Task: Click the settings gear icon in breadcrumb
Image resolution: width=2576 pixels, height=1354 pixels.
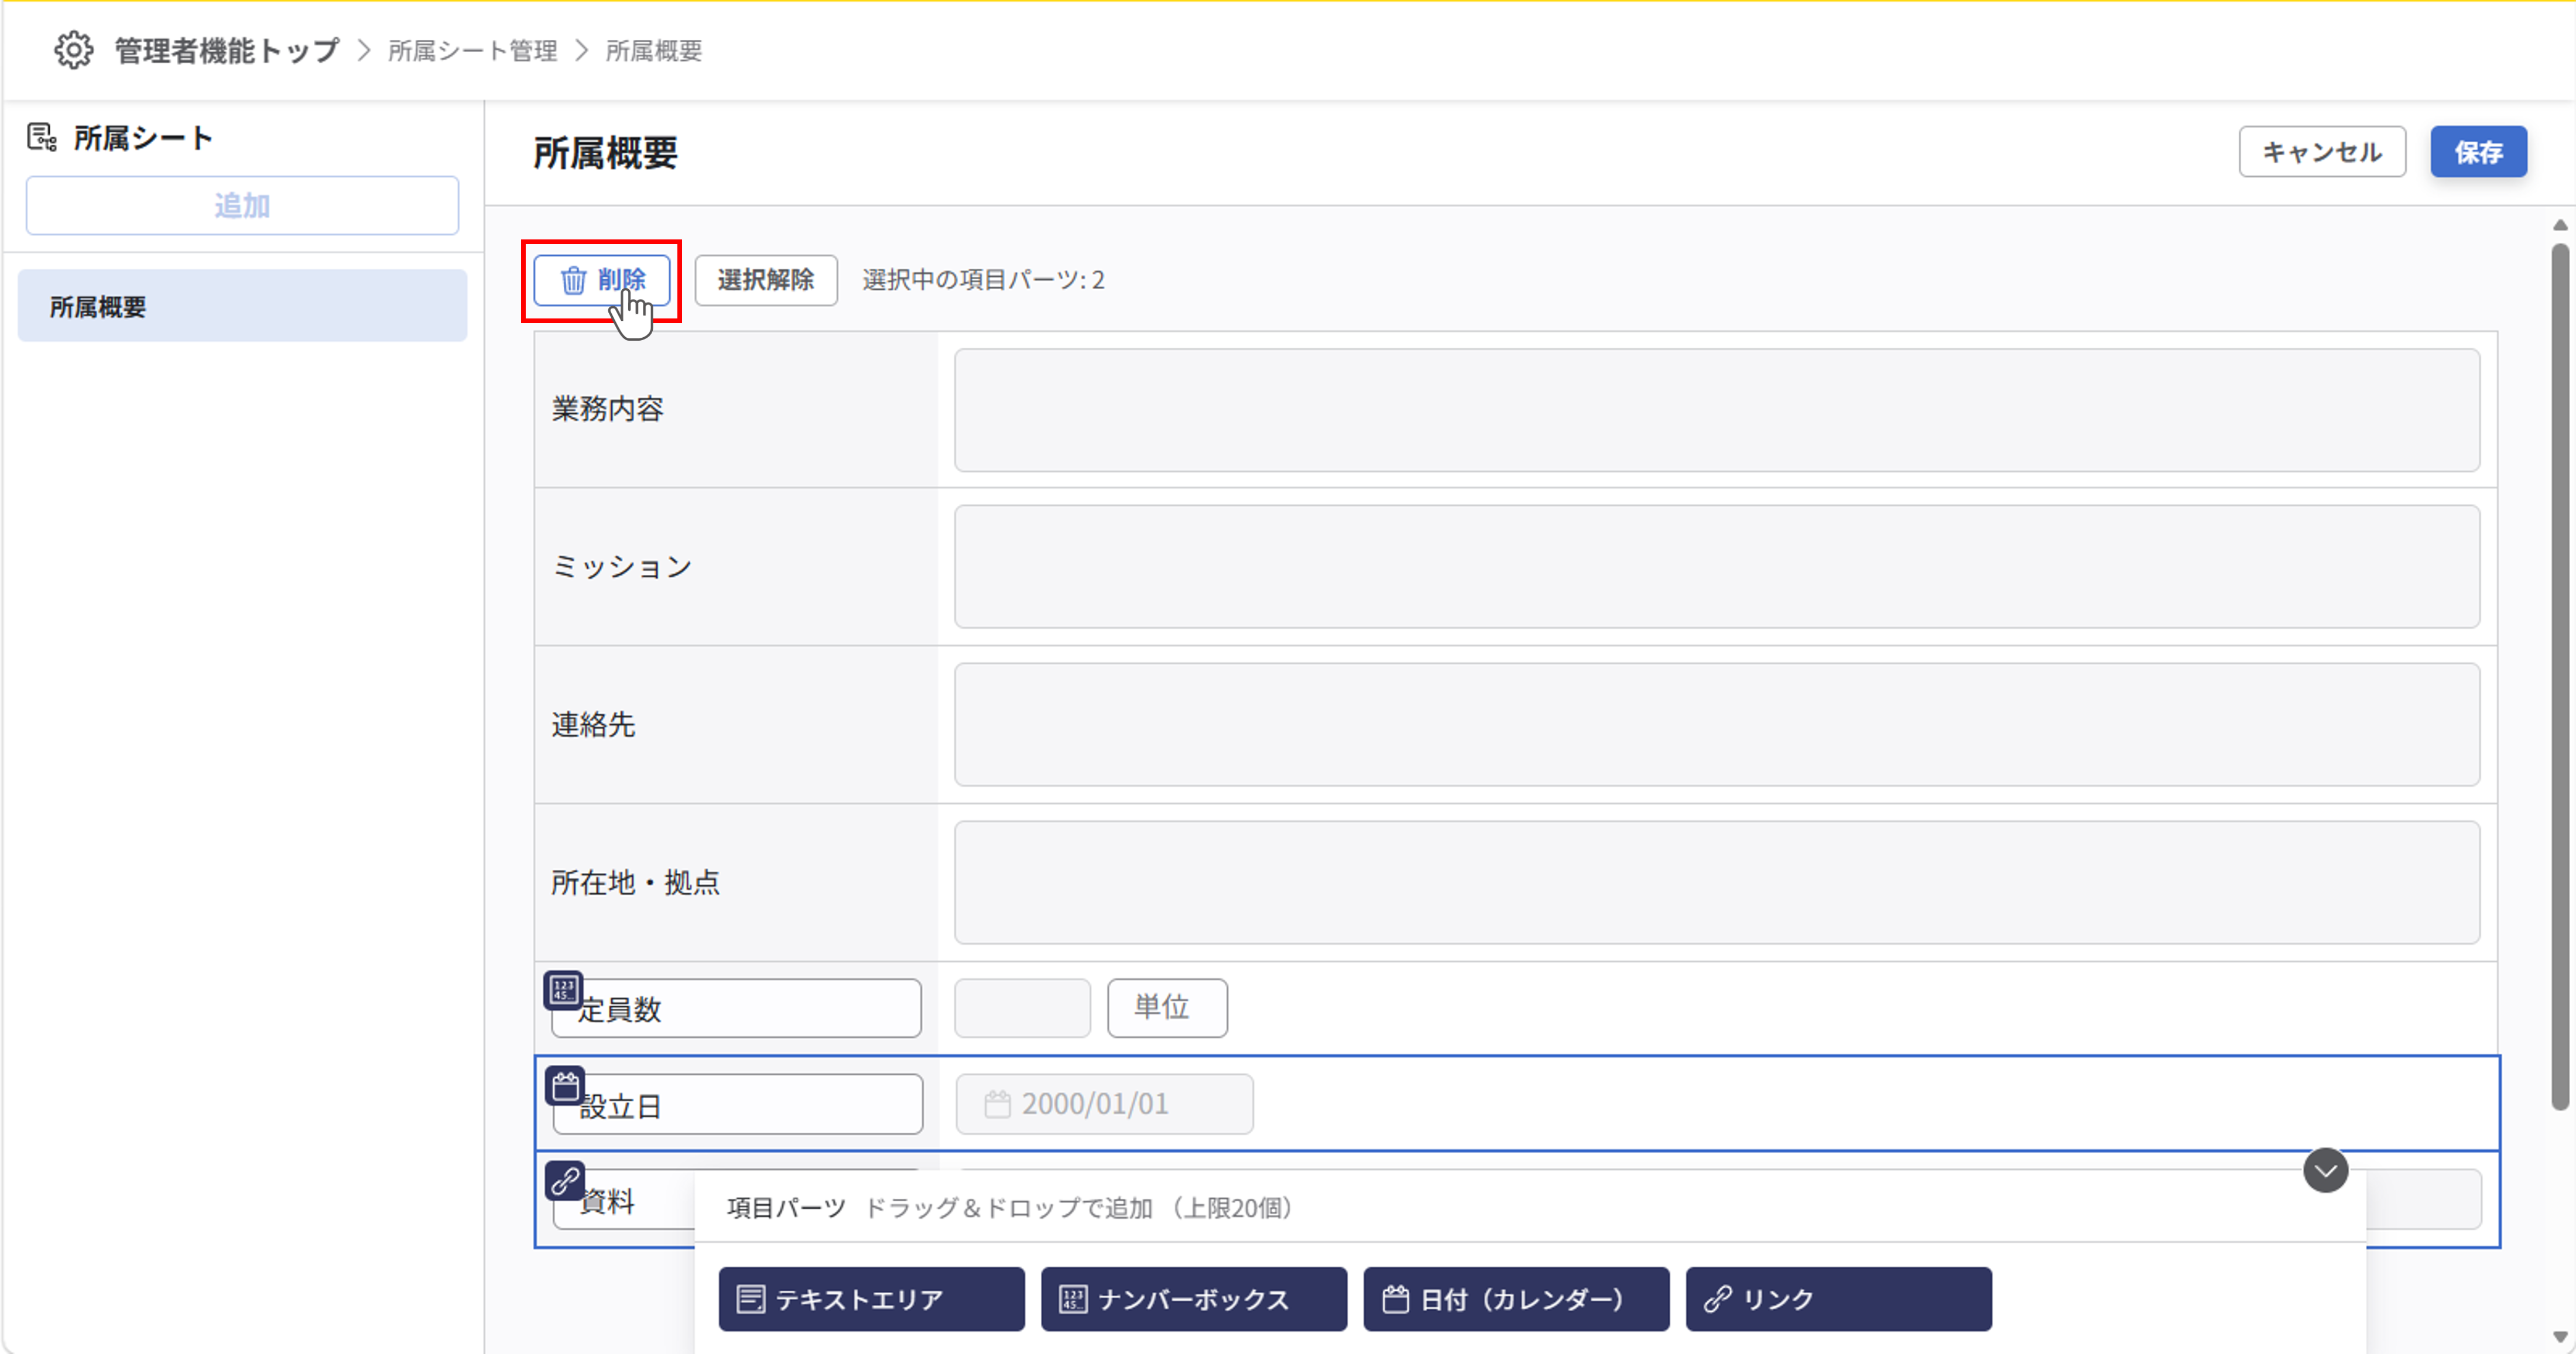Action: click(73, 50)
